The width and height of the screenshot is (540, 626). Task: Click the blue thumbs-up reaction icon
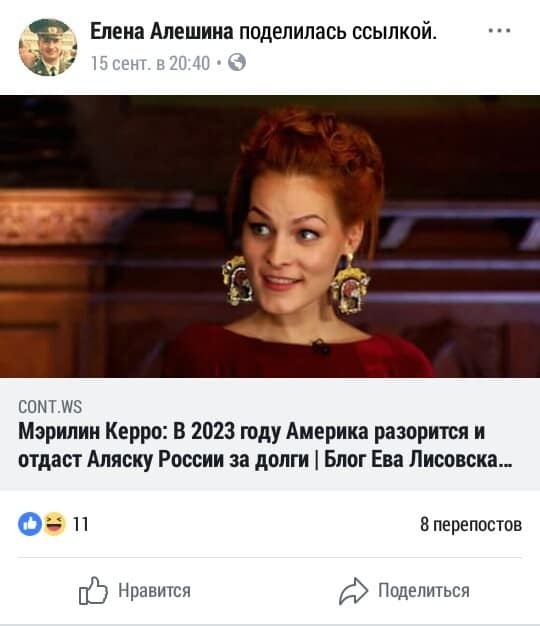coord(30,524)
